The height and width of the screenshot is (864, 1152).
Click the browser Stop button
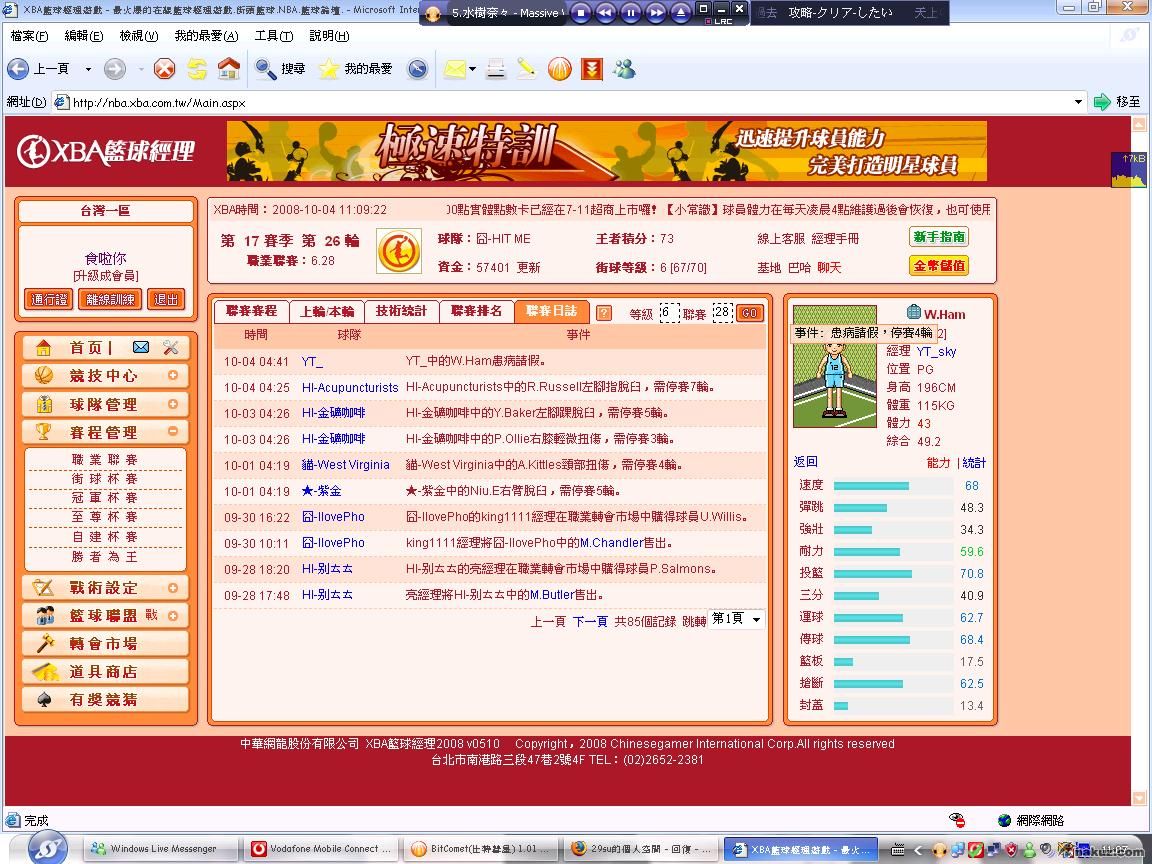click(164, 69)
